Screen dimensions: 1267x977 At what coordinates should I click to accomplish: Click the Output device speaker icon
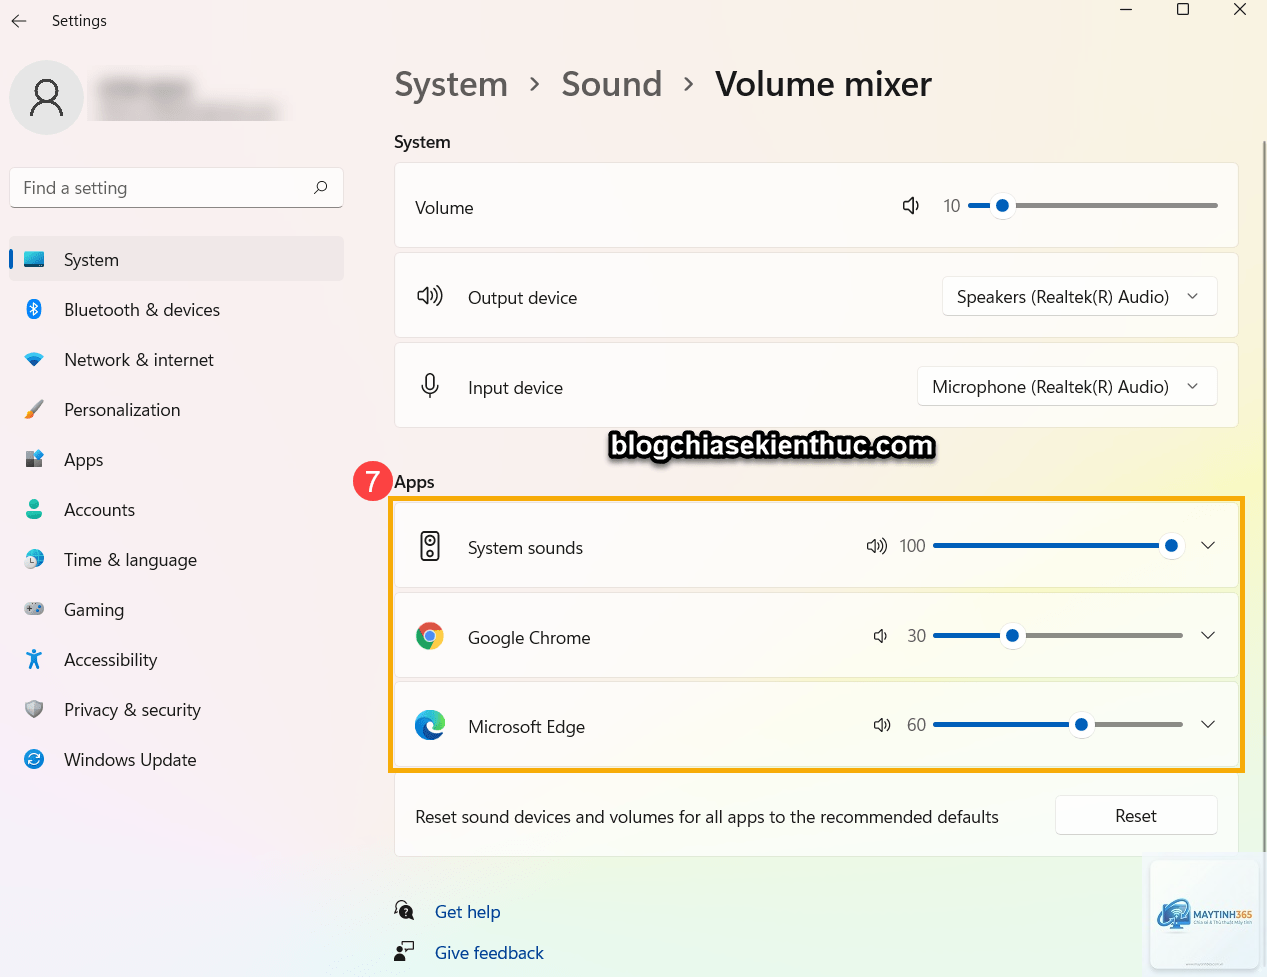click(x=430, y=296)
